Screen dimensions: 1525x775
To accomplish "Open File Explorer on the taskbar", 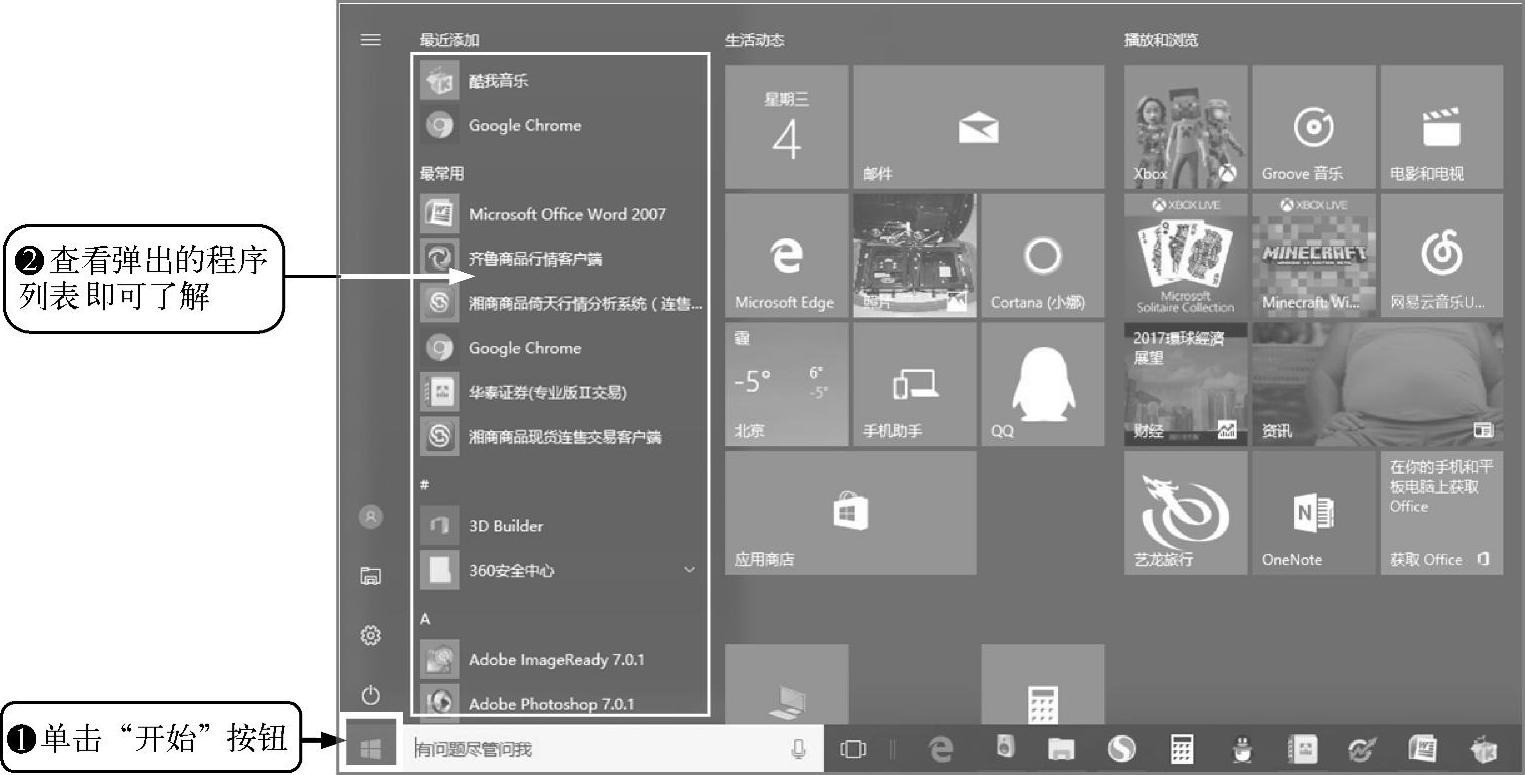I will pyautogui.click(x=1061, y=748).
